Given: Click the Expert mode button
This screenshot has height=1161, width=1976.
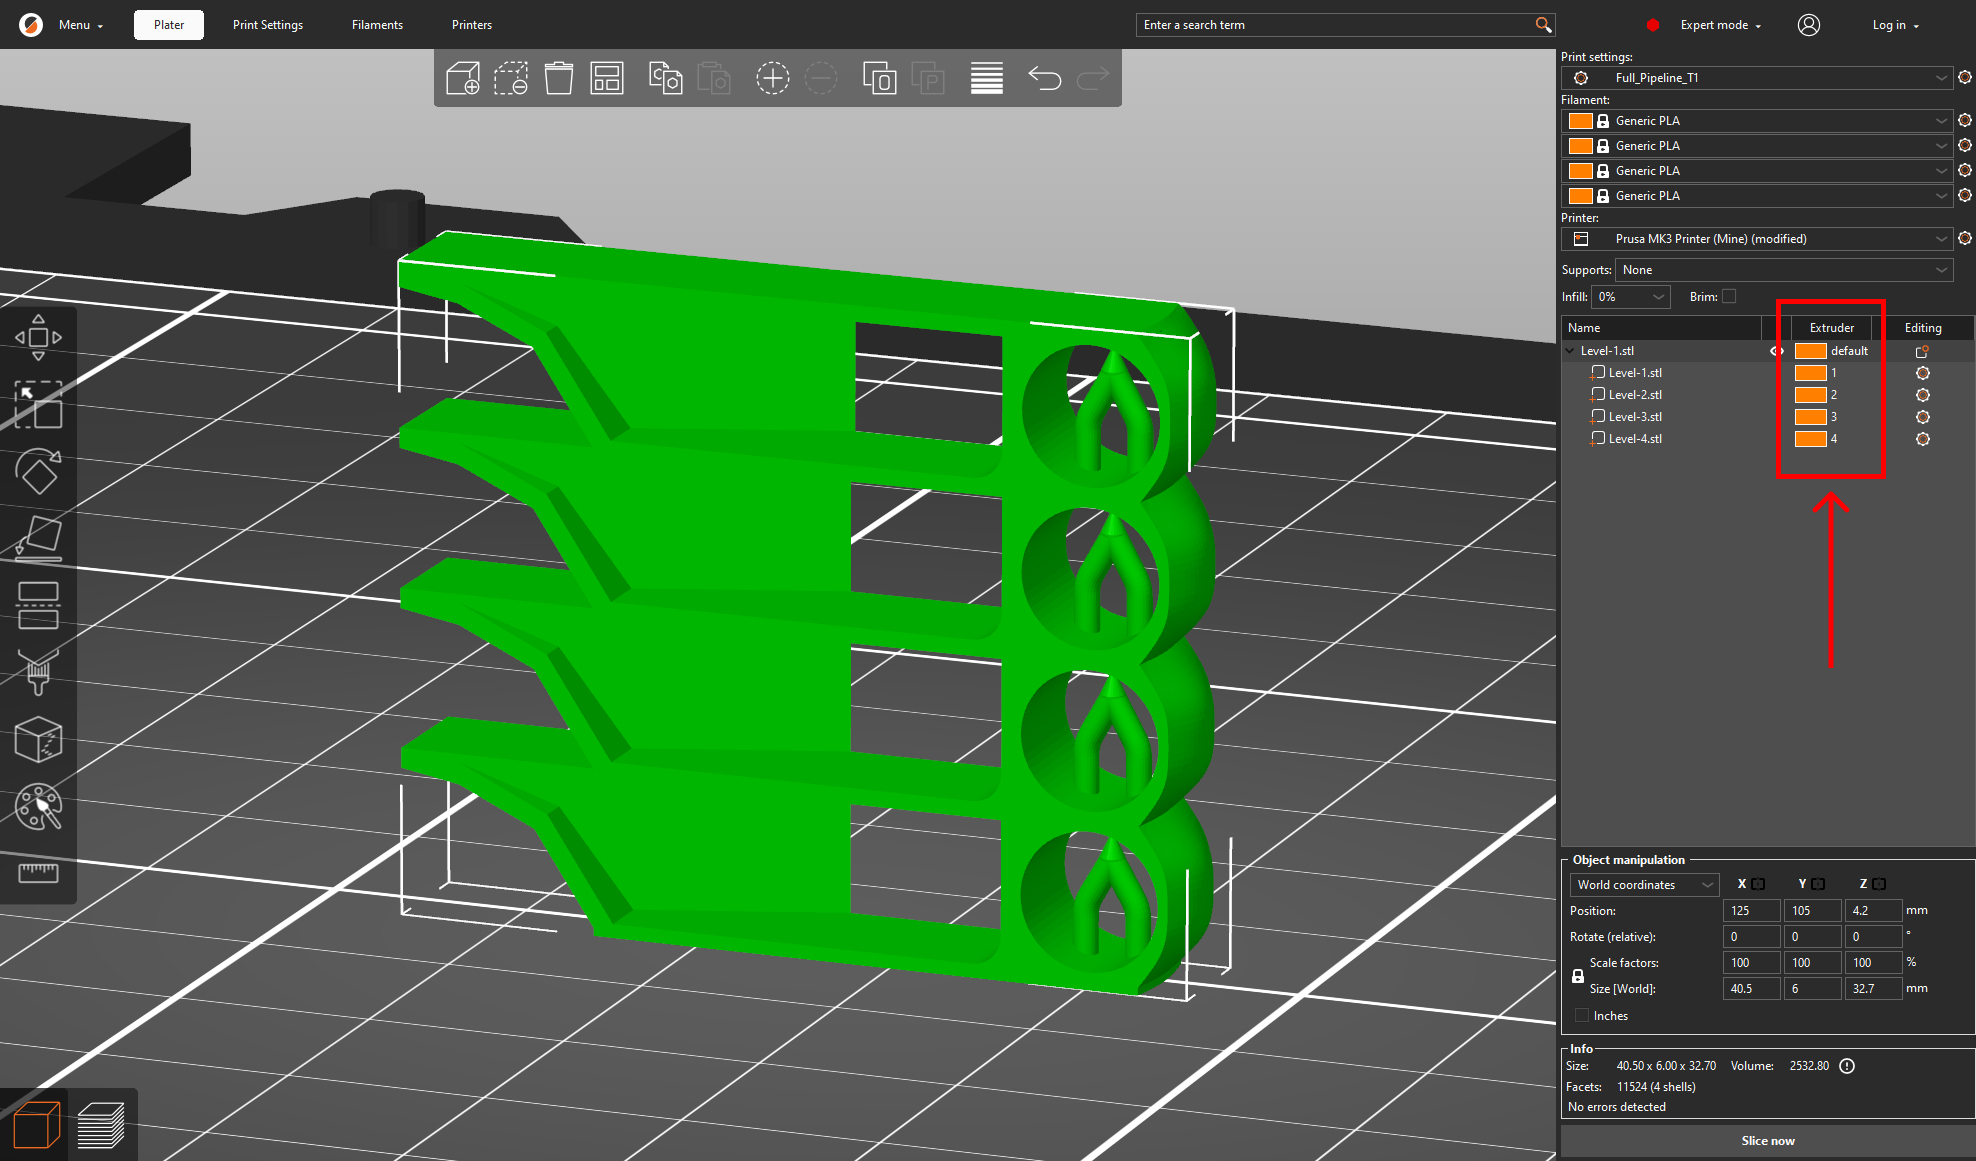Looking at the screenshot, I should pyautogui.click(x=1718, y=23).
